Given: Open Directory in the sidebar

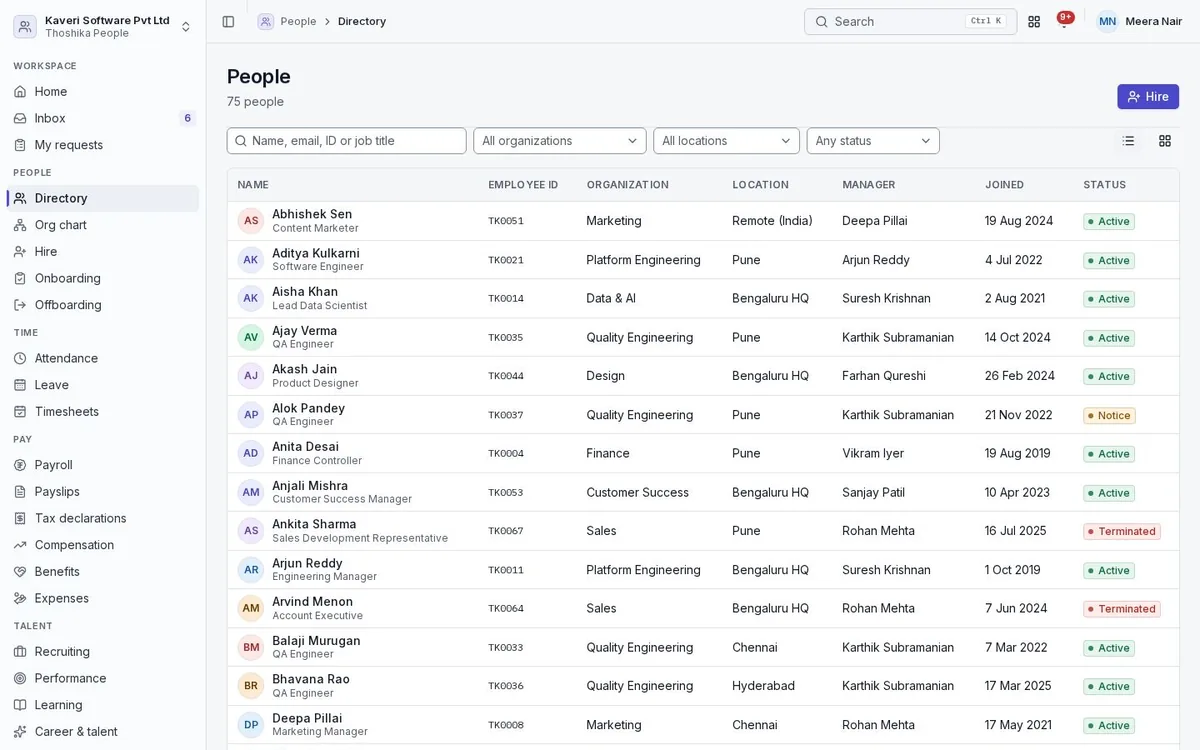Looking at the screenshot, I should tap(103, 198).
